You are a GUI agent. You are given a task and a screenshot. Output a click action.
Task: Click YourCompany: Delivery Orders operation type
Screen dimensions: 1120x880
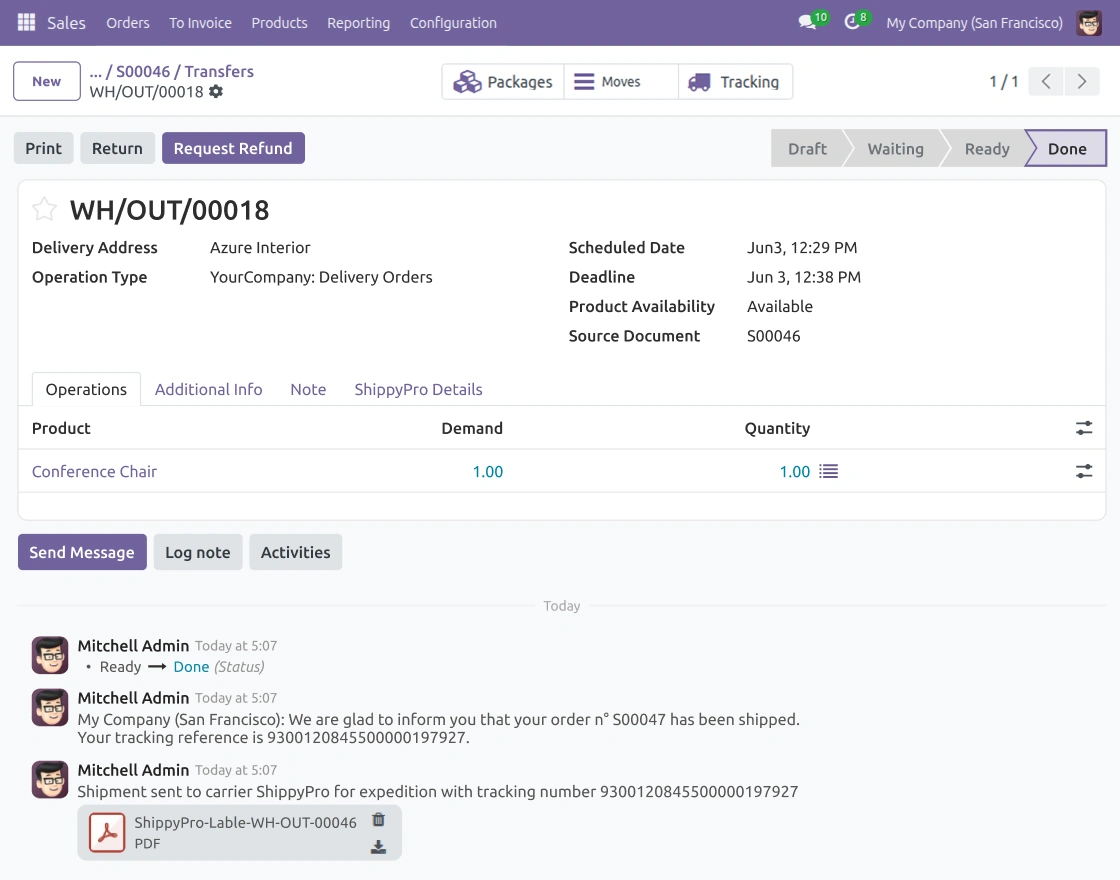pyautogui.click(x=321, y=277)
